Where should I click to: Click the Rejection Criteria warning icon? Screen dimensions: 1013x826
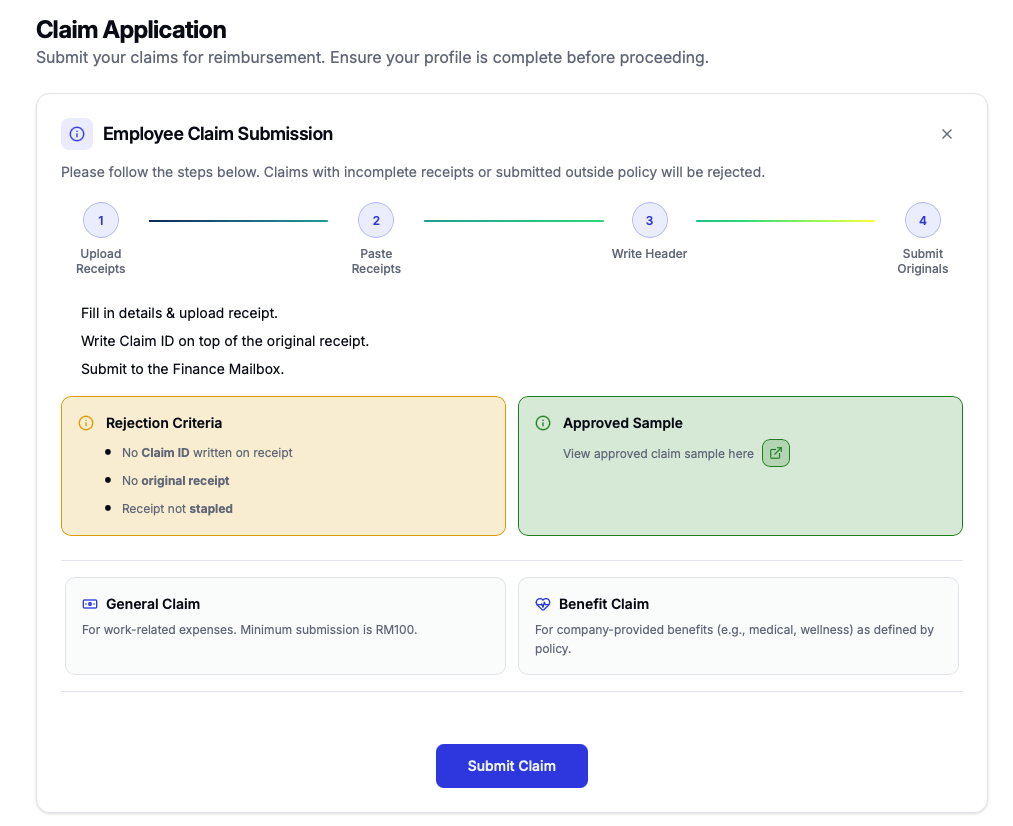click(86, 423)
